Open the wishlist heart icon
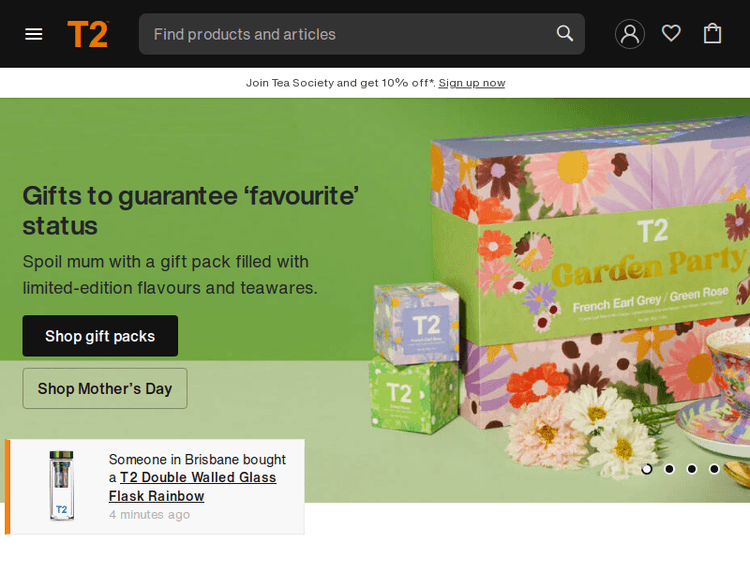The width and height of the screenshot is (750, 563). point(671,33)
